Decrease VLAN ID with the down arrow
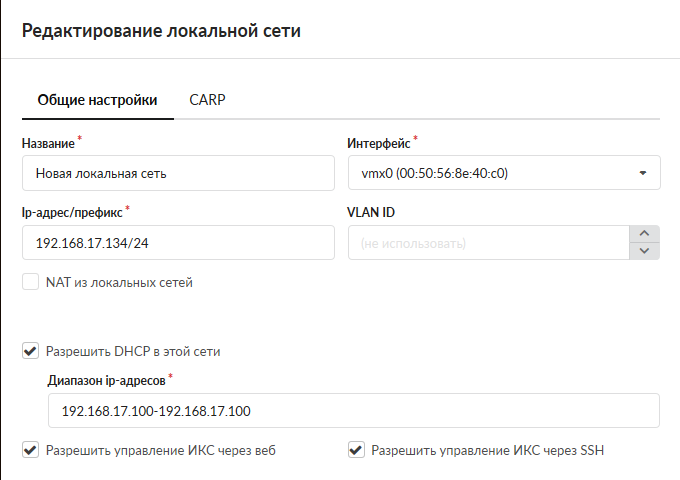The height and width of the screenshot is (480, 680). (644, 251)
